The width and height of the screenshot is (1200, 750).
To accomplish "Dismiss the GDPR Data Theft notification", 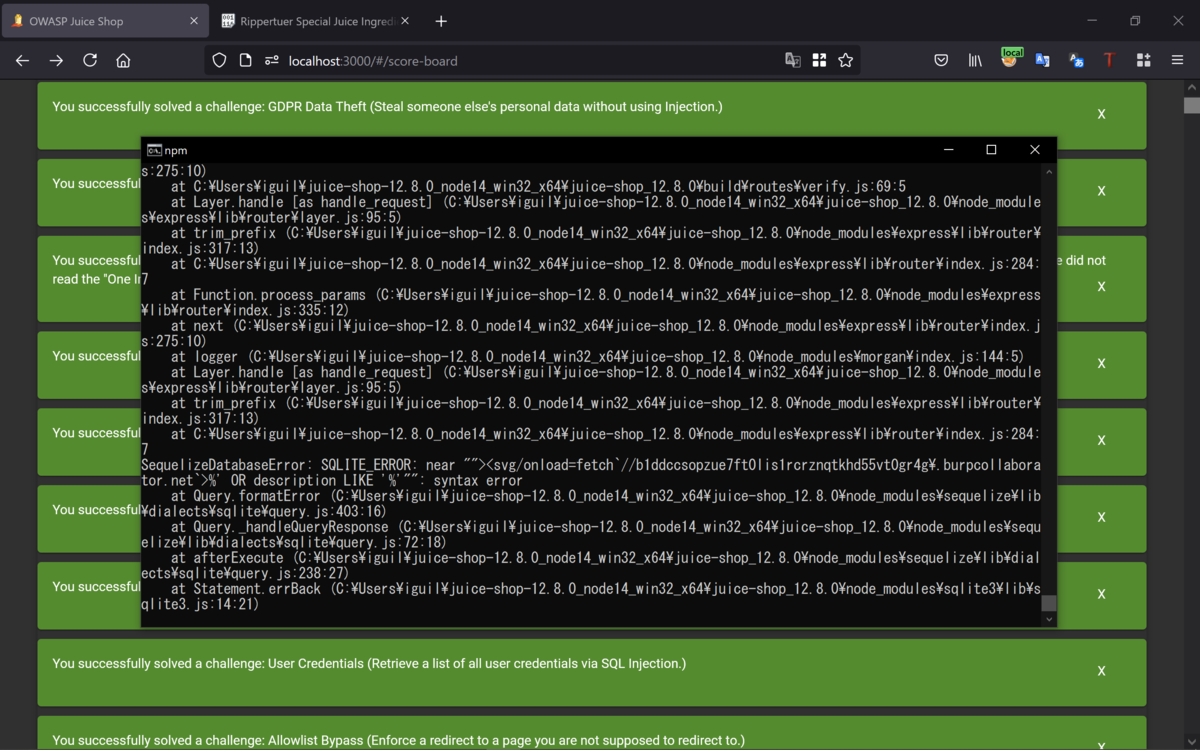I will click(x=1101, y=114).
